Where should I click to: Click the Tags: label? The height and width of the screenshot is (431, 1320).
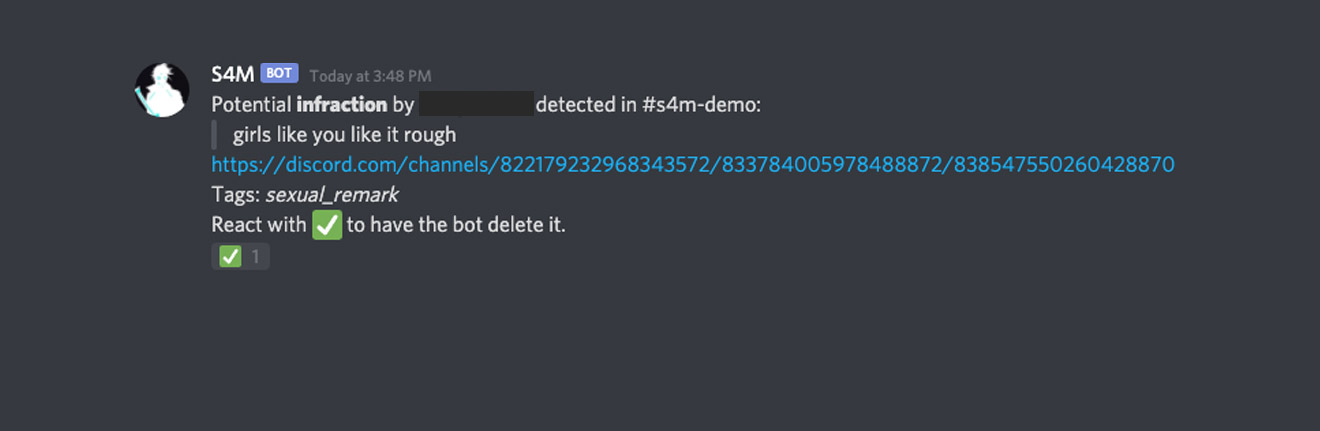tap(236, 194)
